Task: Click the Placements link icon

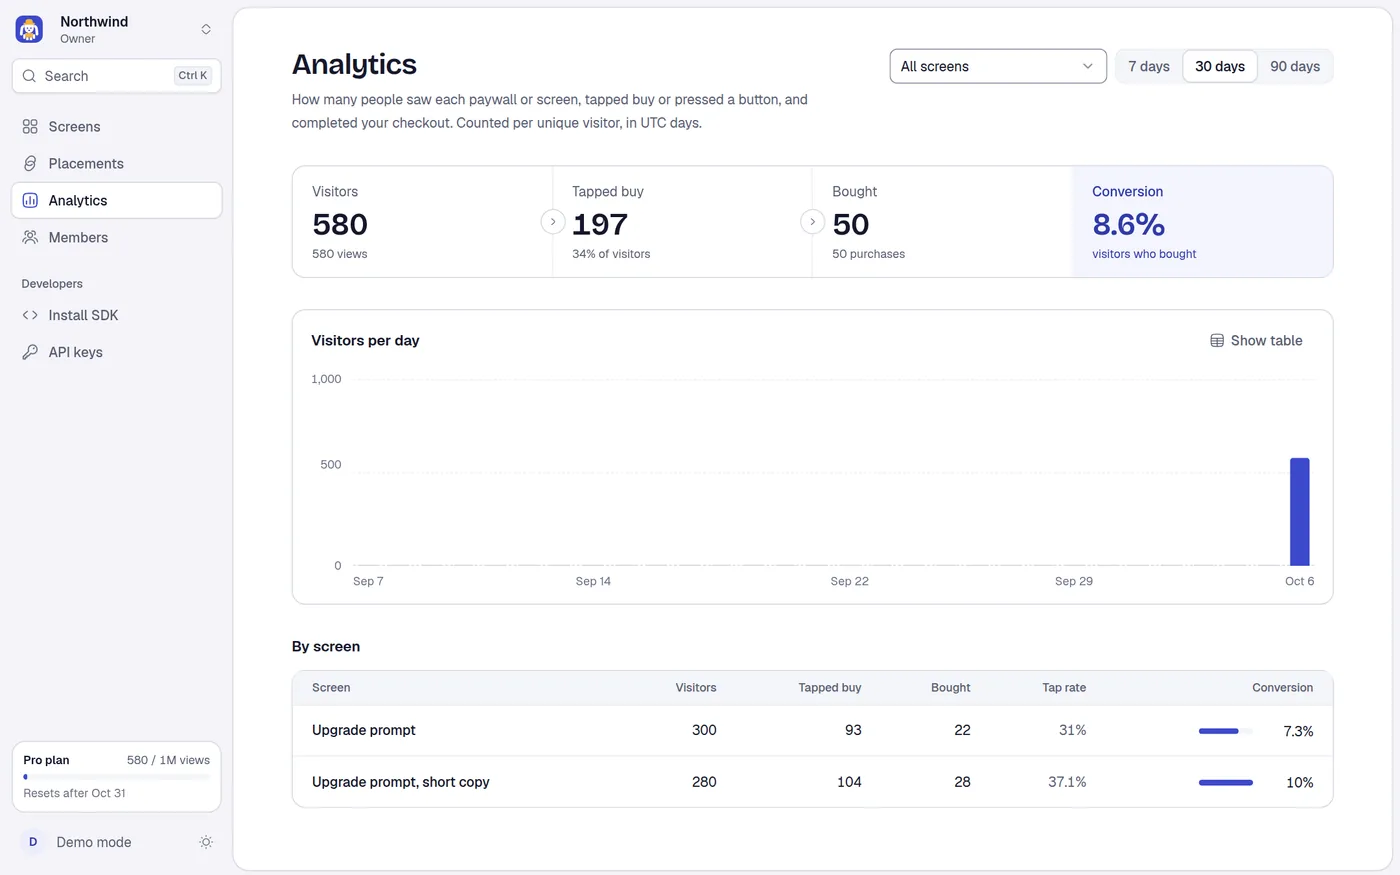Action: point(30,164)
